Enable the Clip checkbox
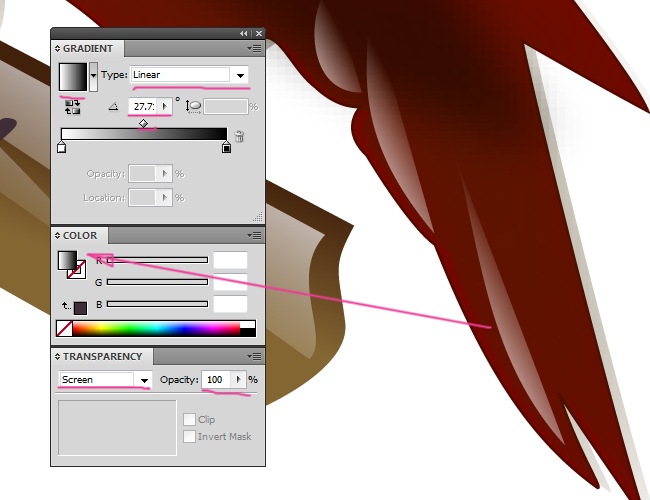Screen dimensions: 650x500 click(189, 420)
